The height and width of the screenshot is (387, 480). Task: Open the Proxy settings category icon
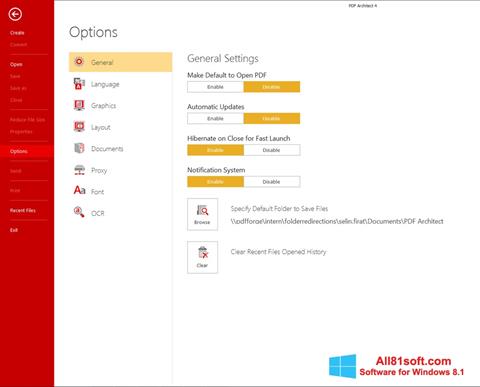click(79, 170)
